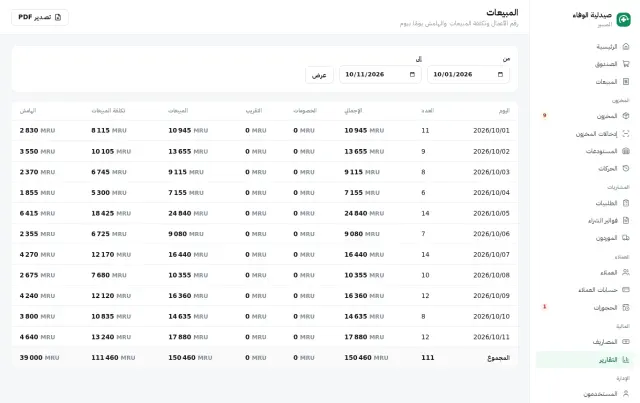Select the date cell 2026/10/07
The width and height of the screenshot is (640, 403).
pos(491,254)
